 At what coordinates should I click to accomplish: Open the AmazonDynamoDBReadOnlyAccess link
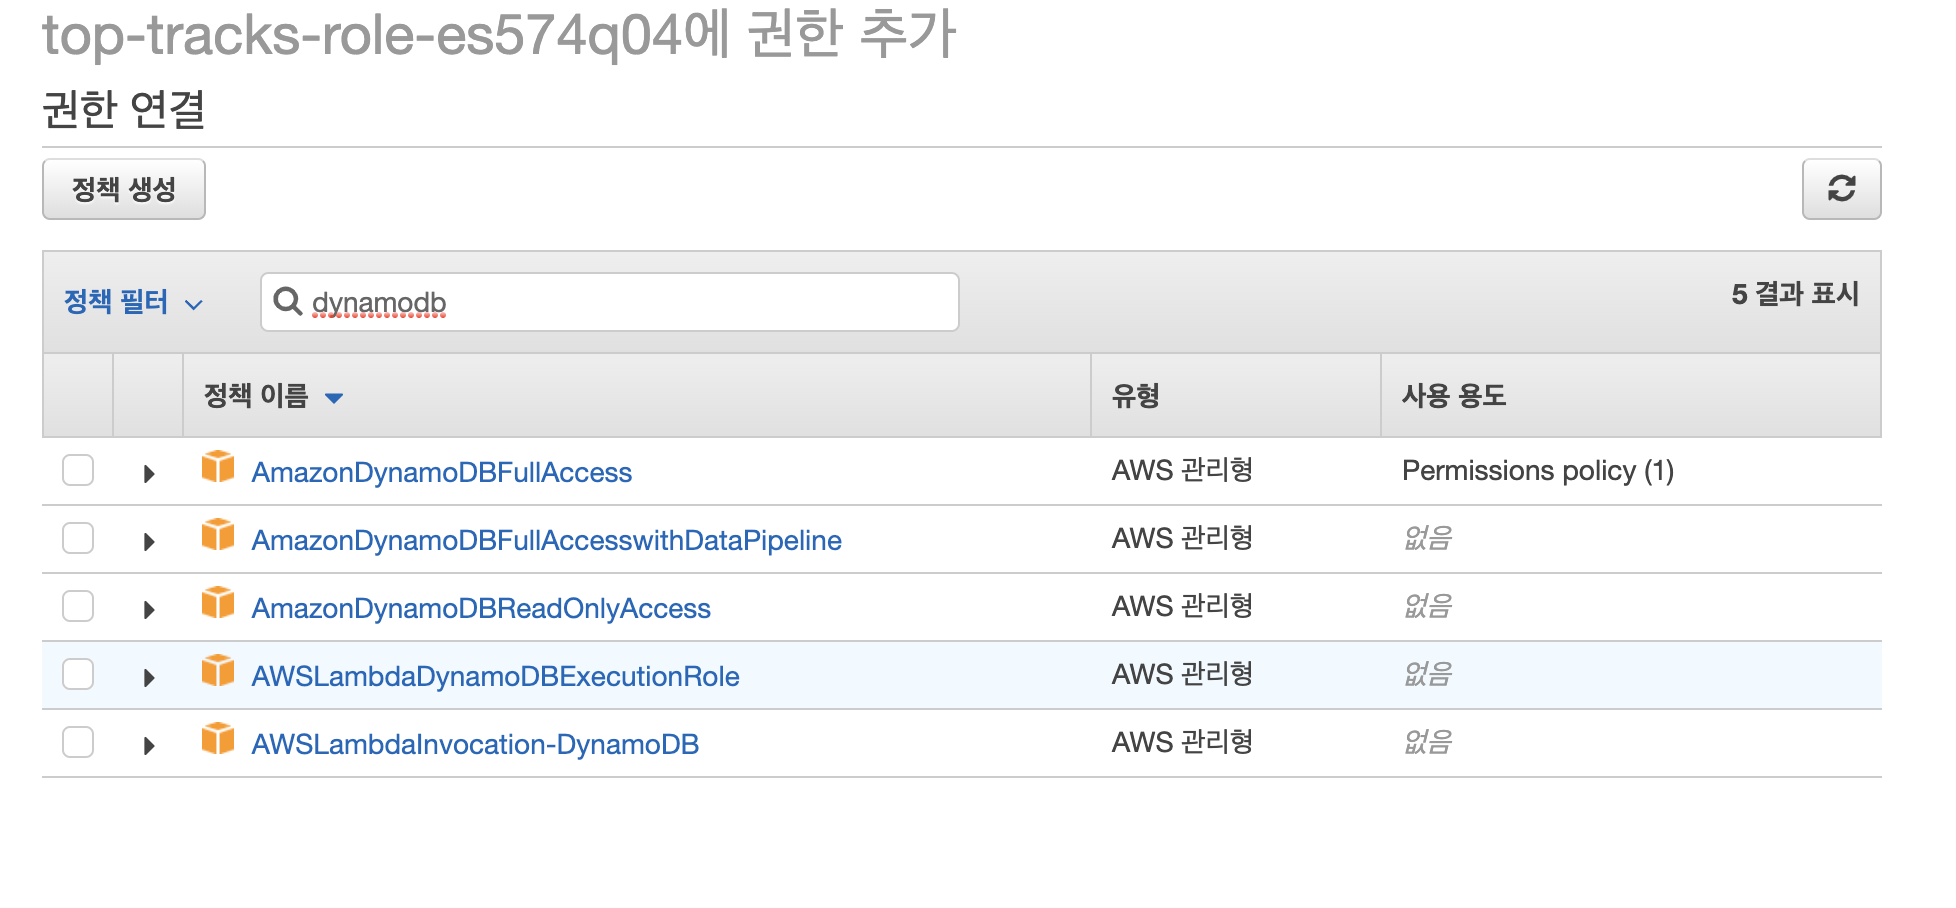481,608
